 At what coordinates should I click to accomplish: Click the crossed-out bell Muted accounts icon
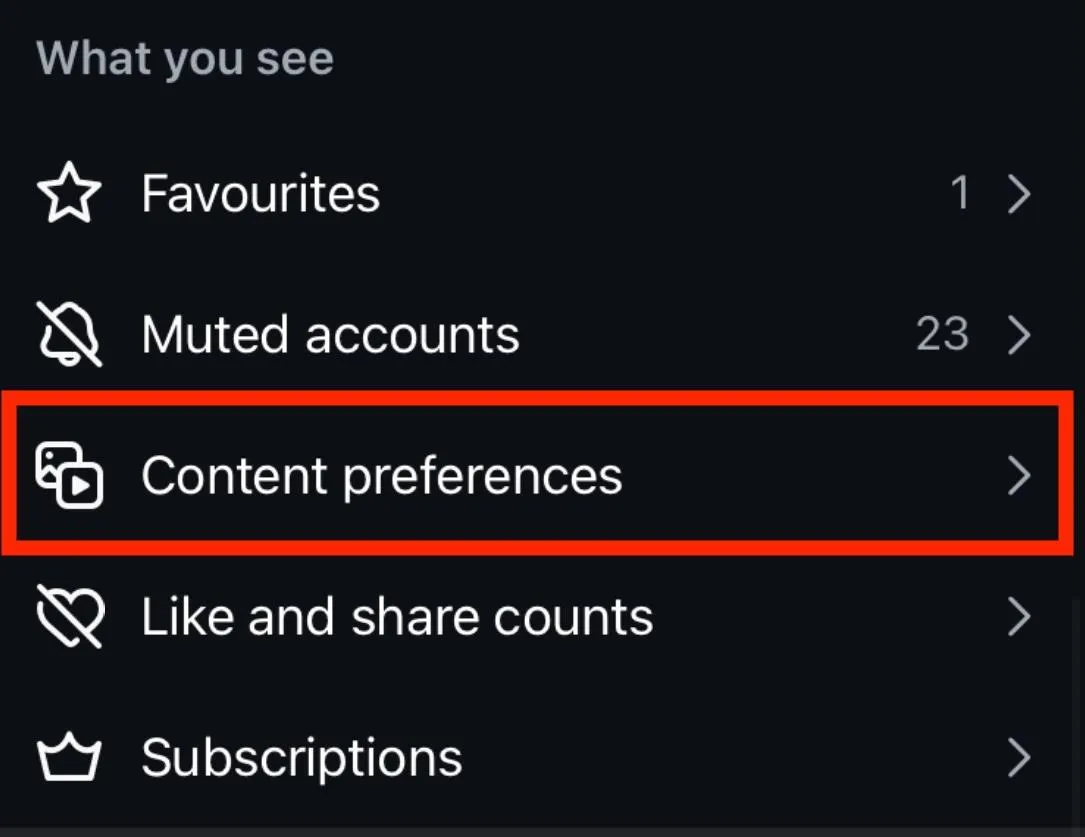tap(69, 333)
